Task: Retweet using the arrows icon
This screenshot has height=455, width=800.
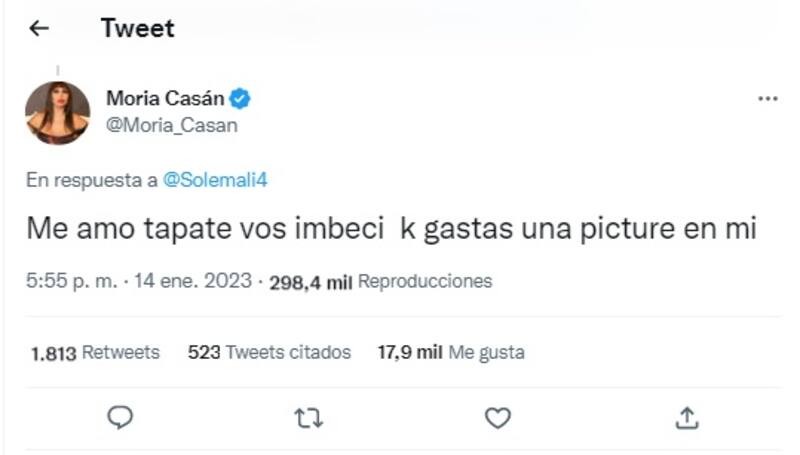Action: point(309,417)
